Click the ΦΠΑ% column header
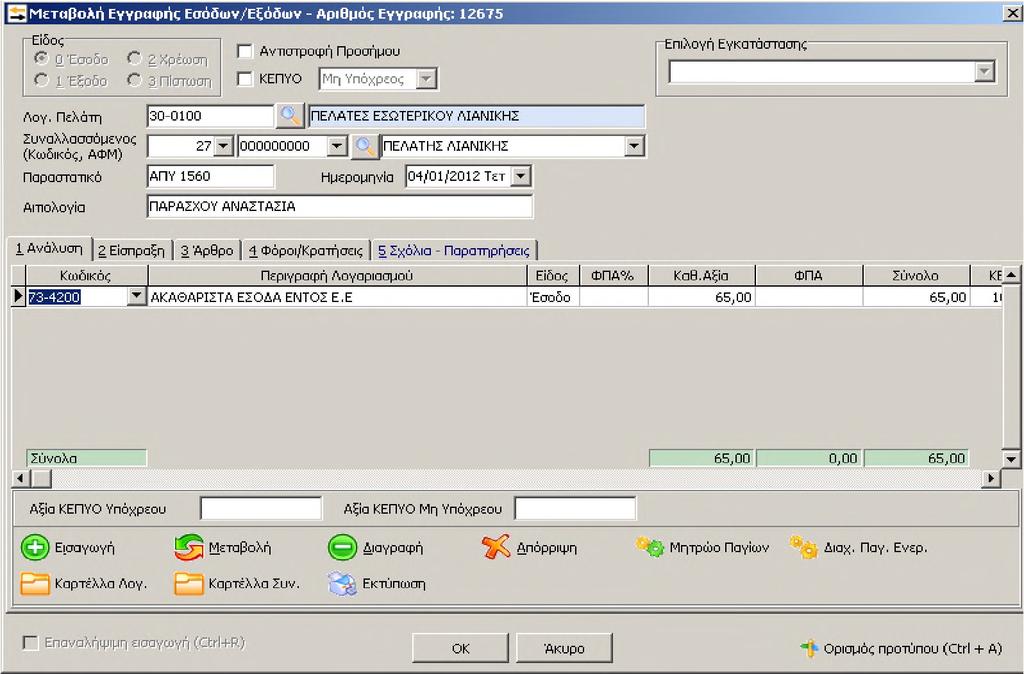The width and height of the screenshot is (1024, 674). tap(613, 276)
